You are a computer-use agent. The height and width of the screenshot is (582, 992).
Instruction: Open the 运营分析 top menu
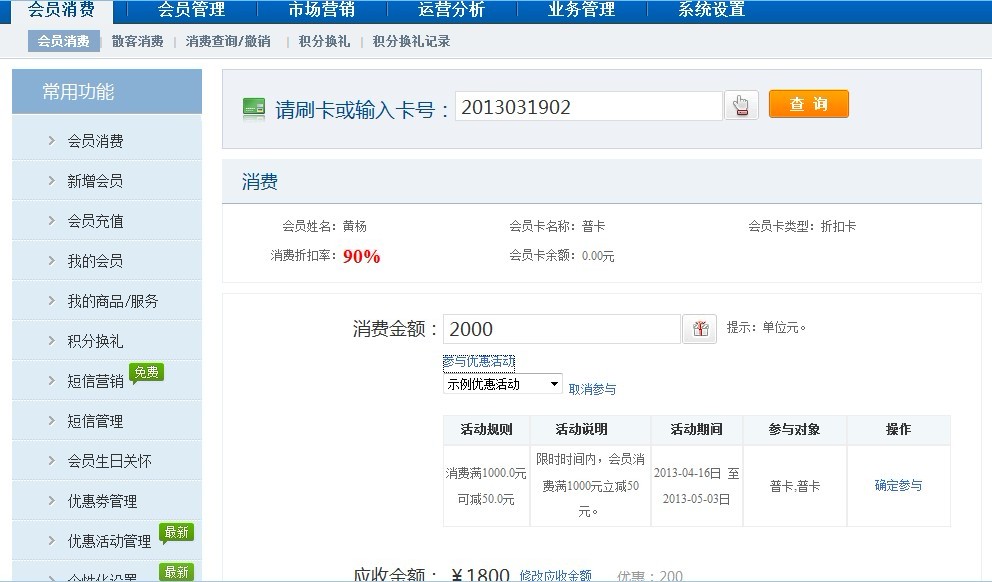[x=451, y=10]
